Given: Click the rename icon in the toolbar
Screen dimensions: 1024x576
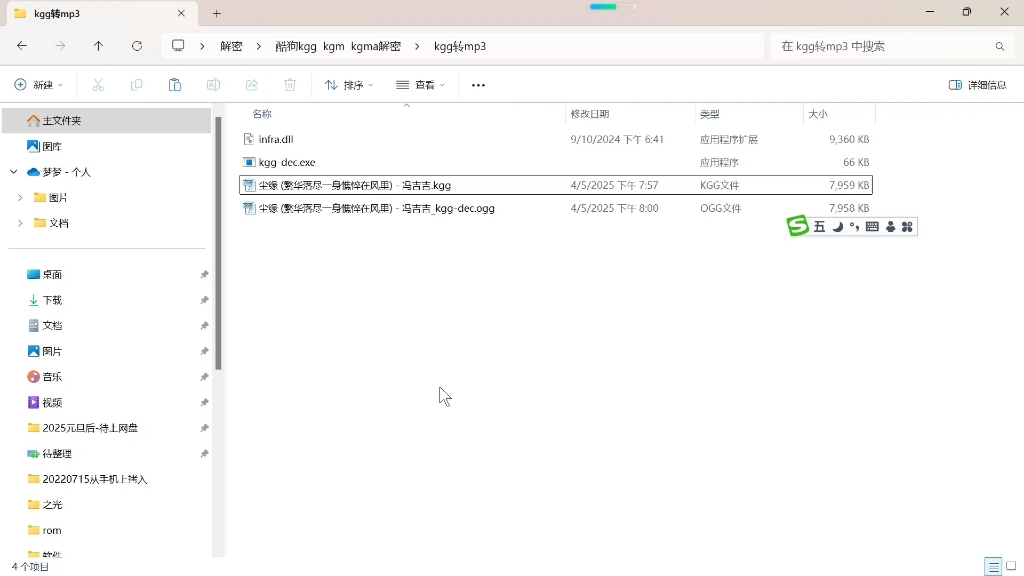Looking at the screenshot, I should [x=213, y=85].
